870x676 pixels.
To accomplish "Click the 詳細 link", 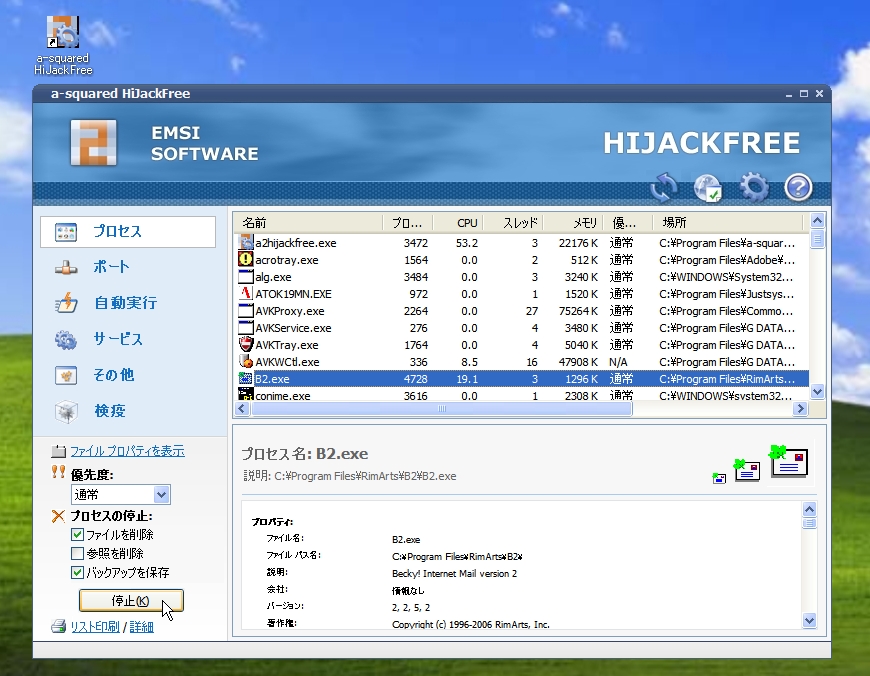I will [141, 627].
